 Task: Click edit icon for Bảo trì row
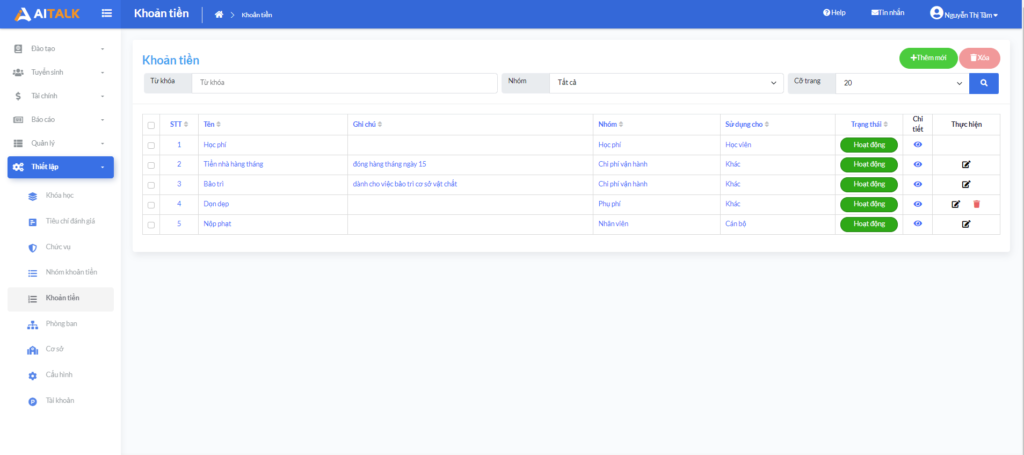(966, 184)
